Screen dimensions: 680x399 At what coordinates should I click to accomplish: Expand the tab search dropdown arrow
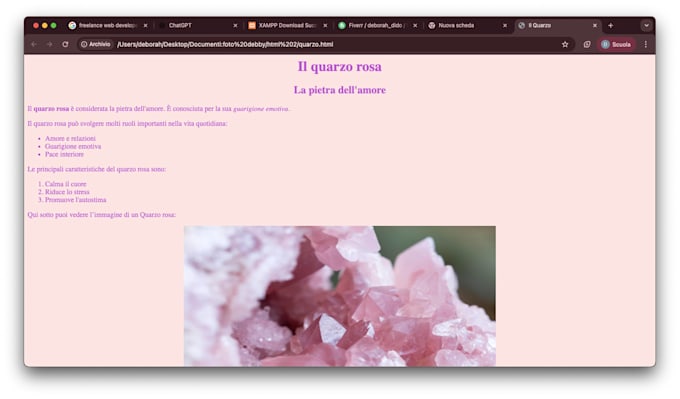[646, 26]
